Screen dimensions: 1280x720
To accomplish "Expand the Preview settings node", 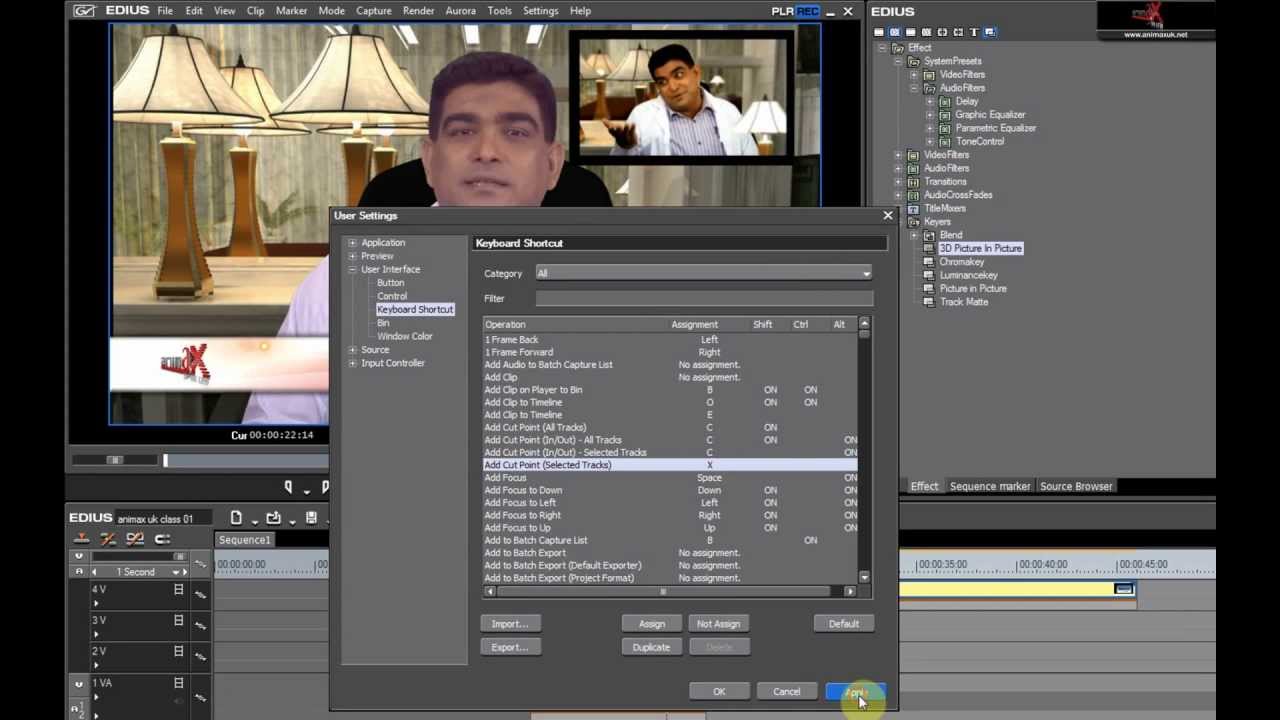I will [352, 256].
